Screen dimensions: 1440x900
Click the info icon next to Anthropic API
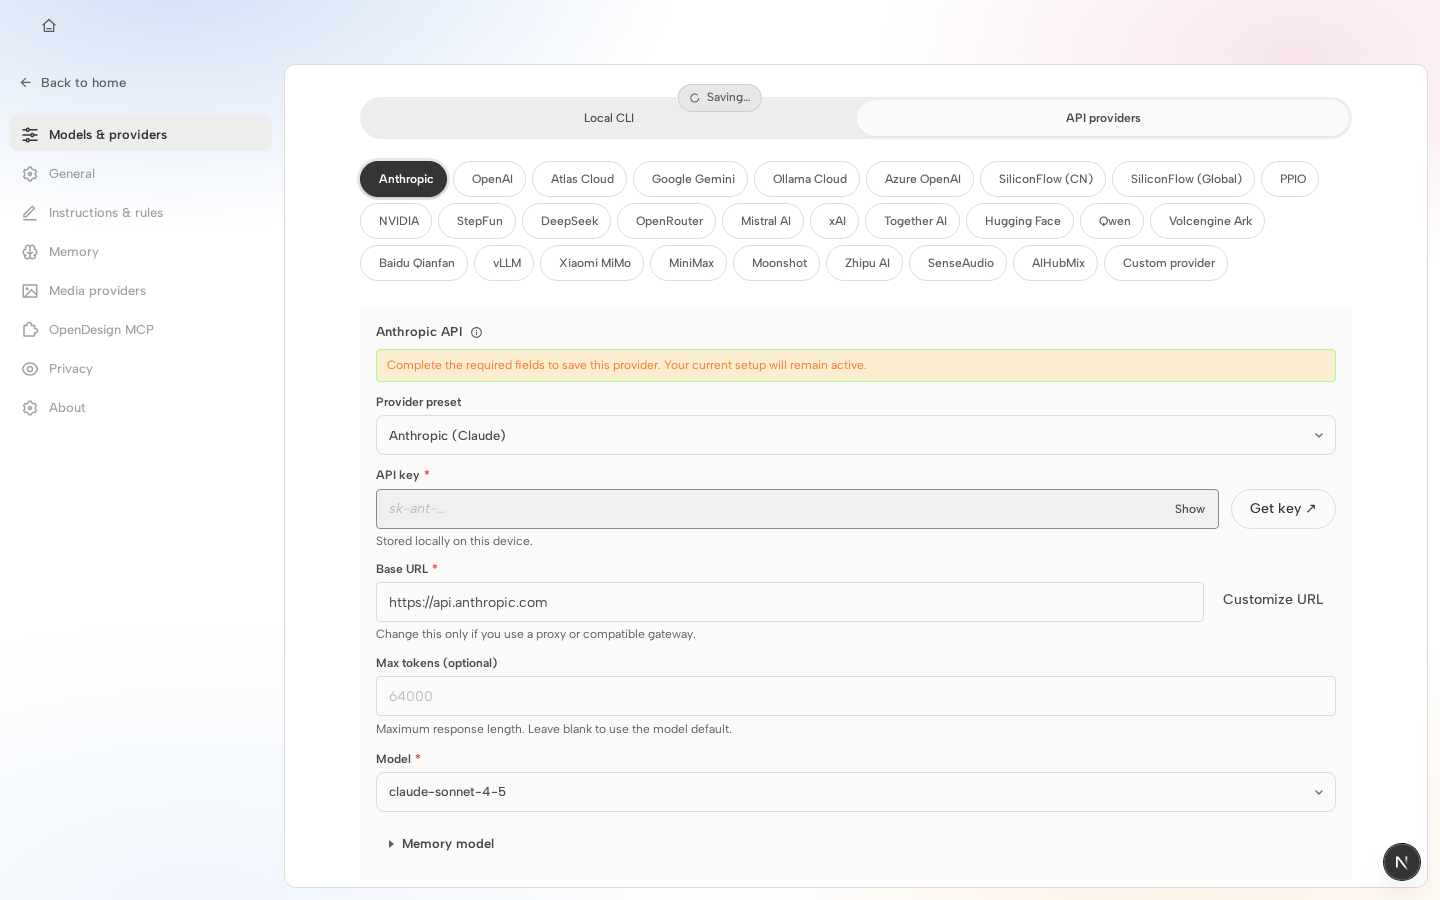[476, 333]
